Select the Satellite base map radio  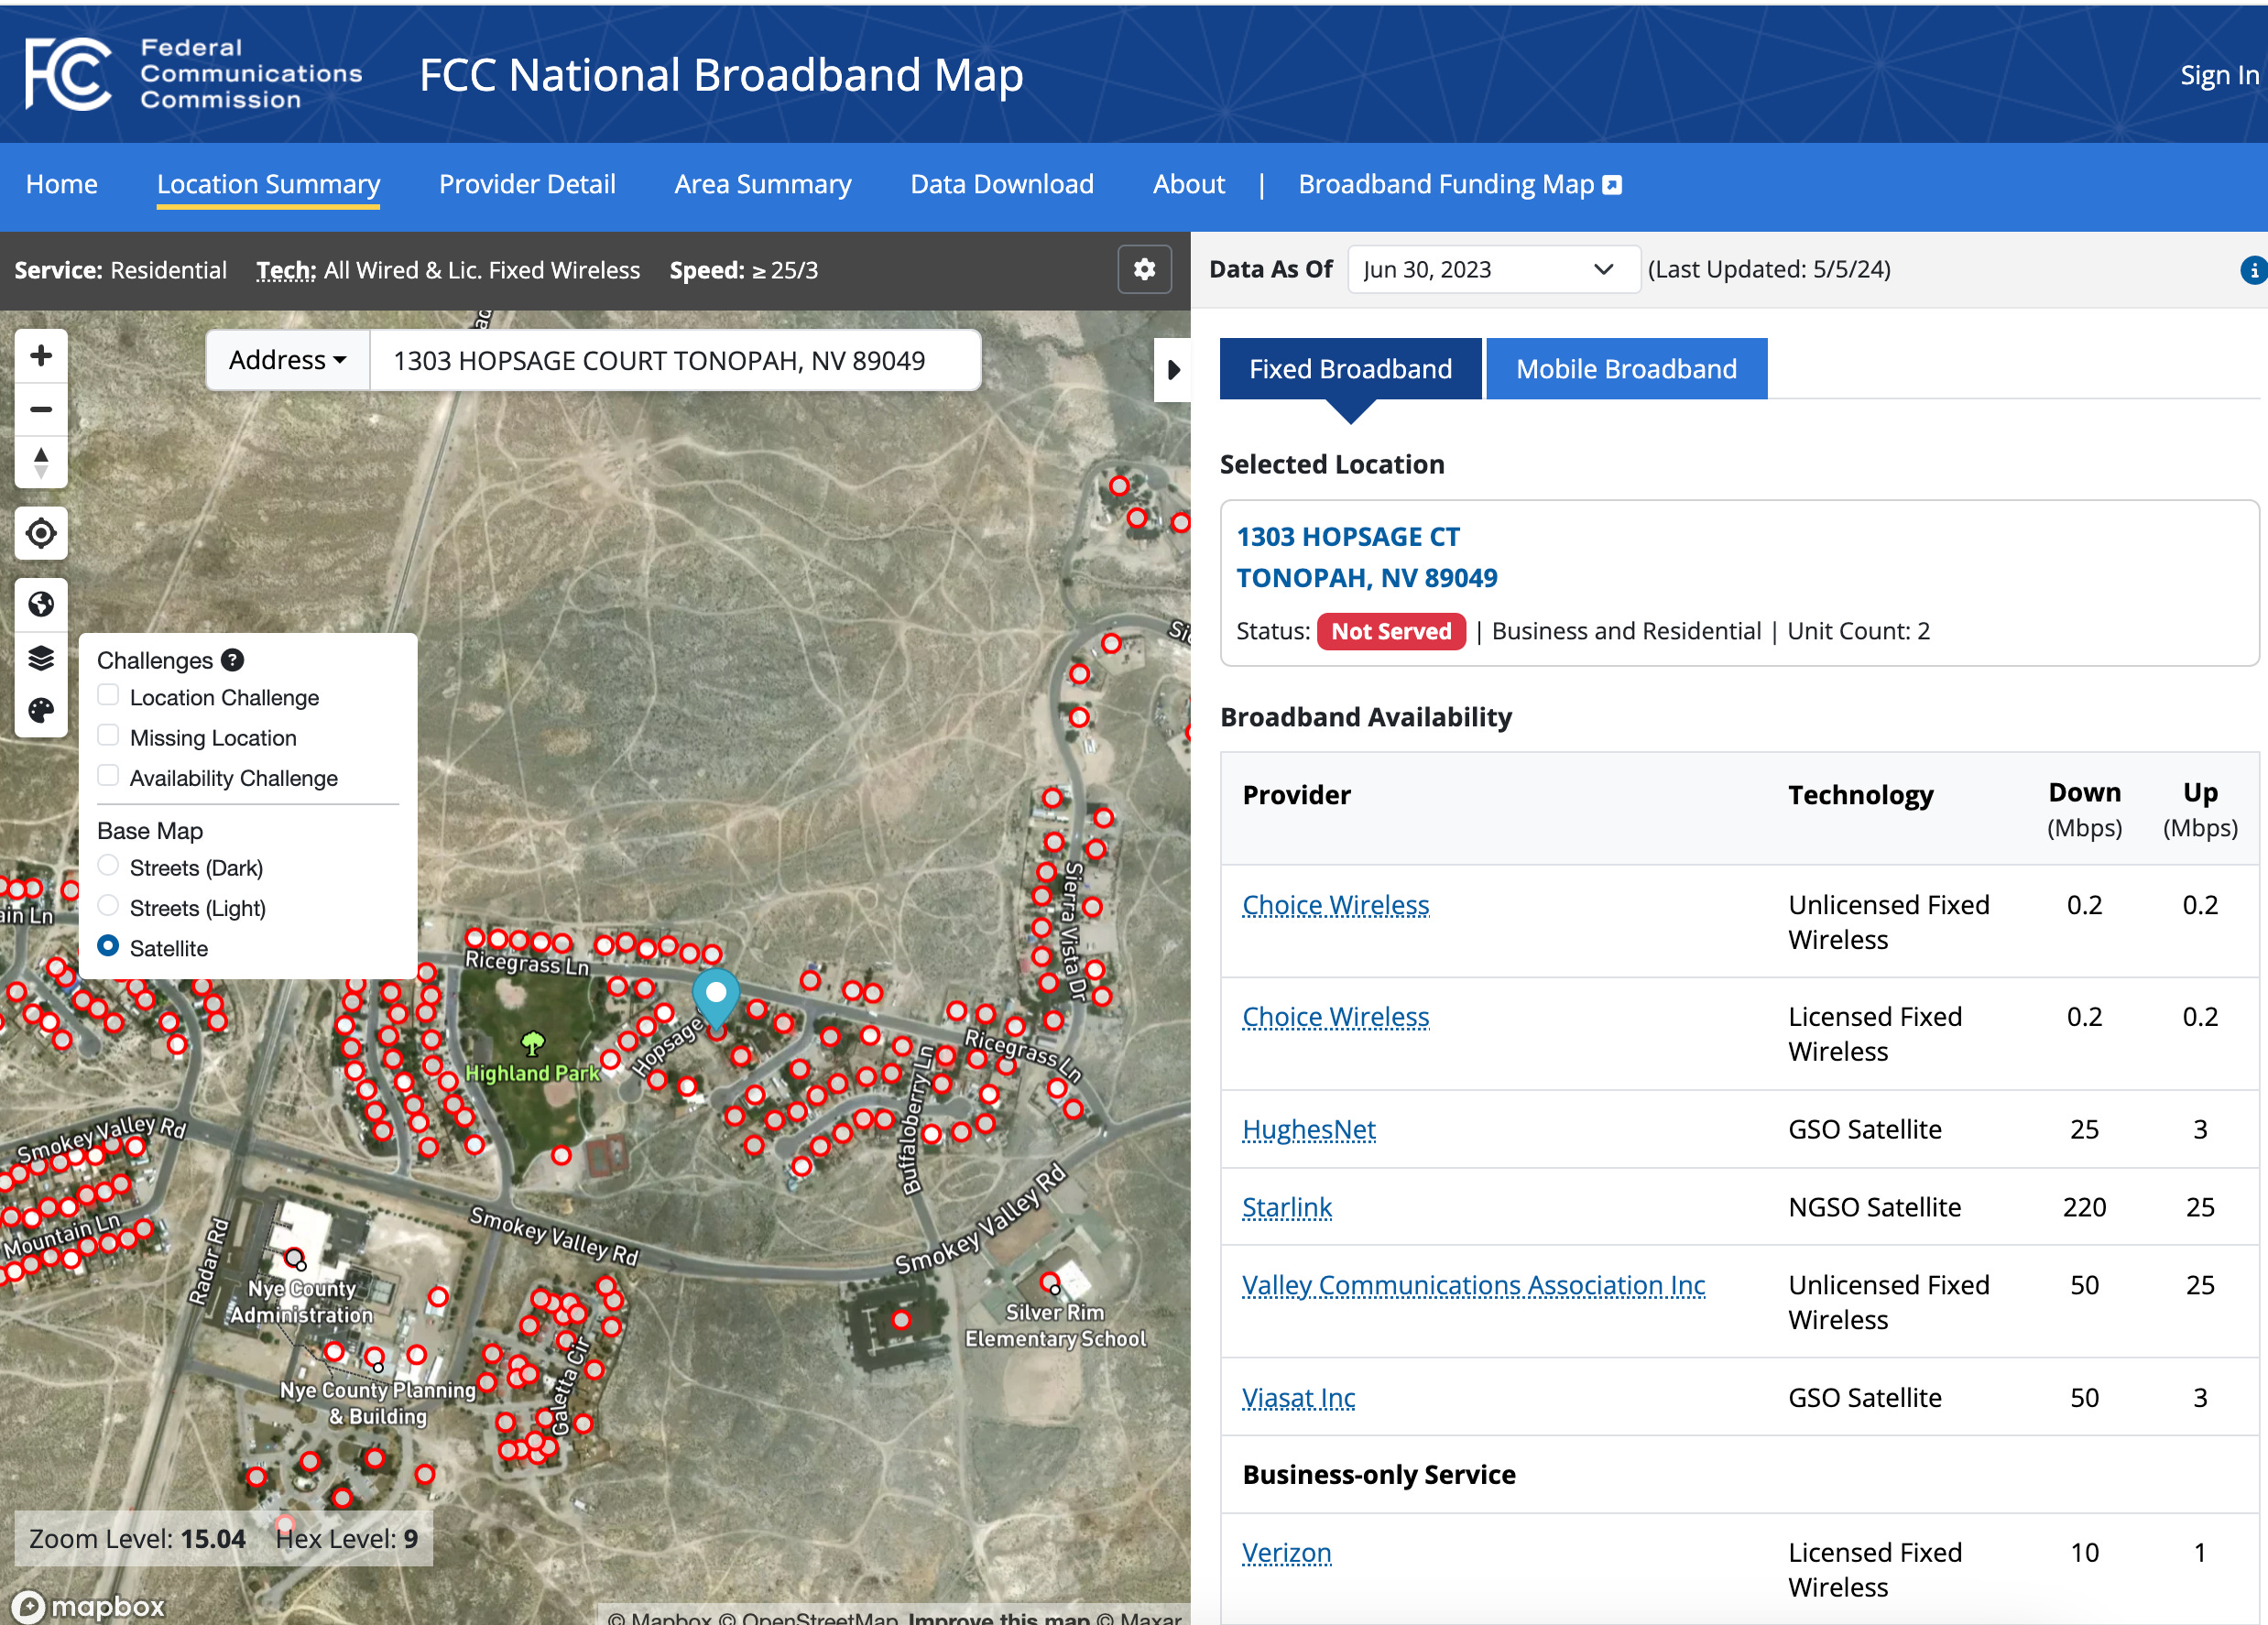[x=108, y=945]
